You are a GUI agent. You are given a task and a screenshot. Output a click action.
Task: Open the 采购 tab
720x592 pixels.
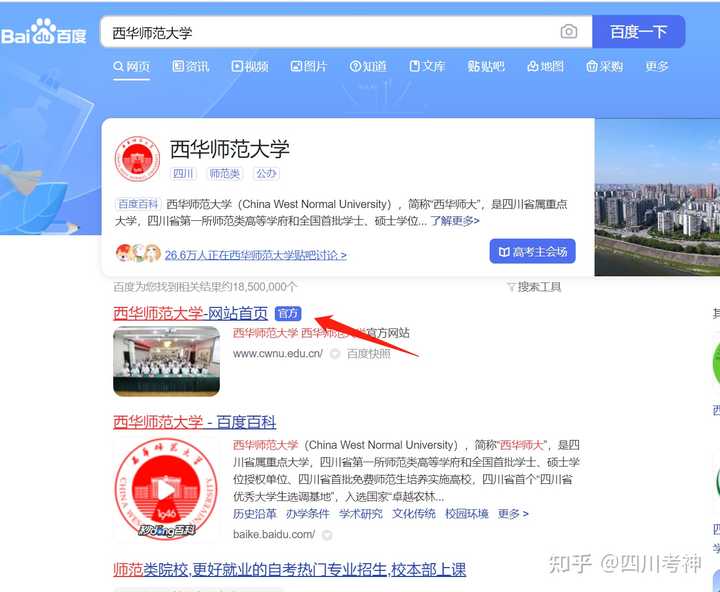click(604, 67)
